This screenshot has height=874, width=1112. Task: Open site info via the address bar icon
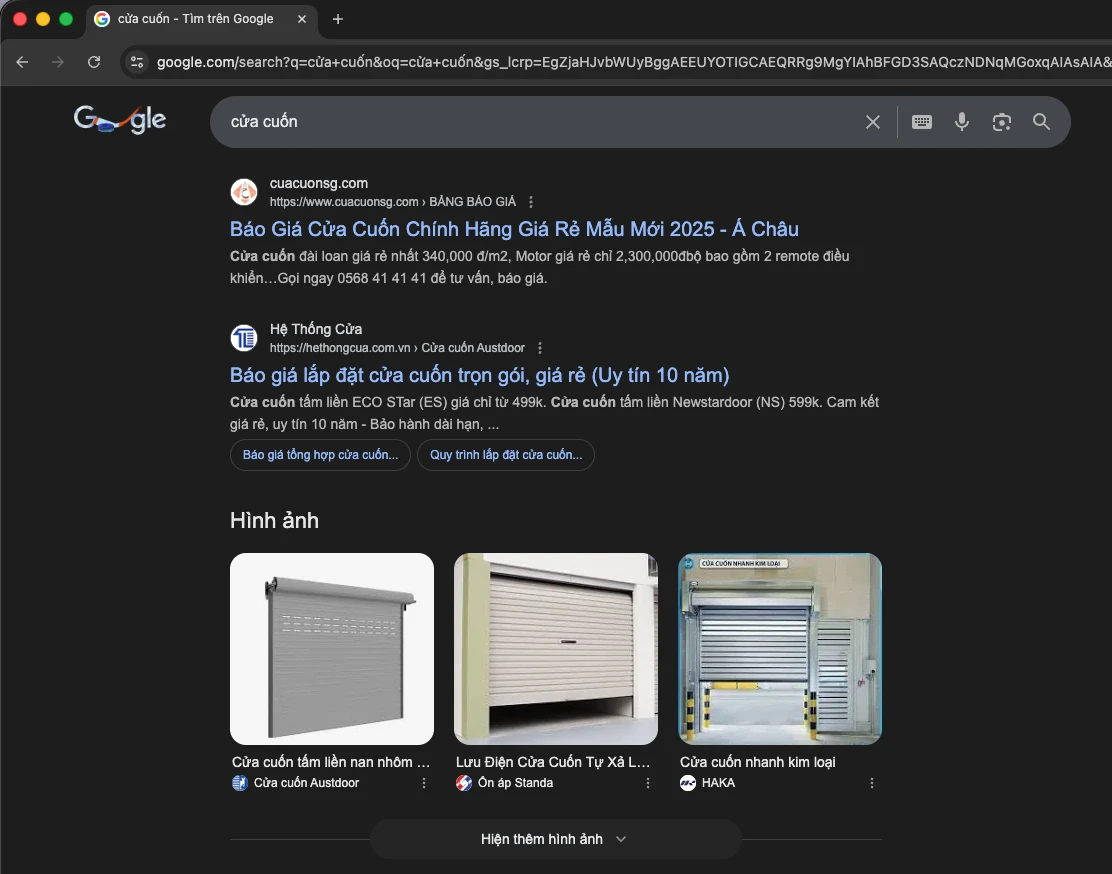tap(135, 62)
